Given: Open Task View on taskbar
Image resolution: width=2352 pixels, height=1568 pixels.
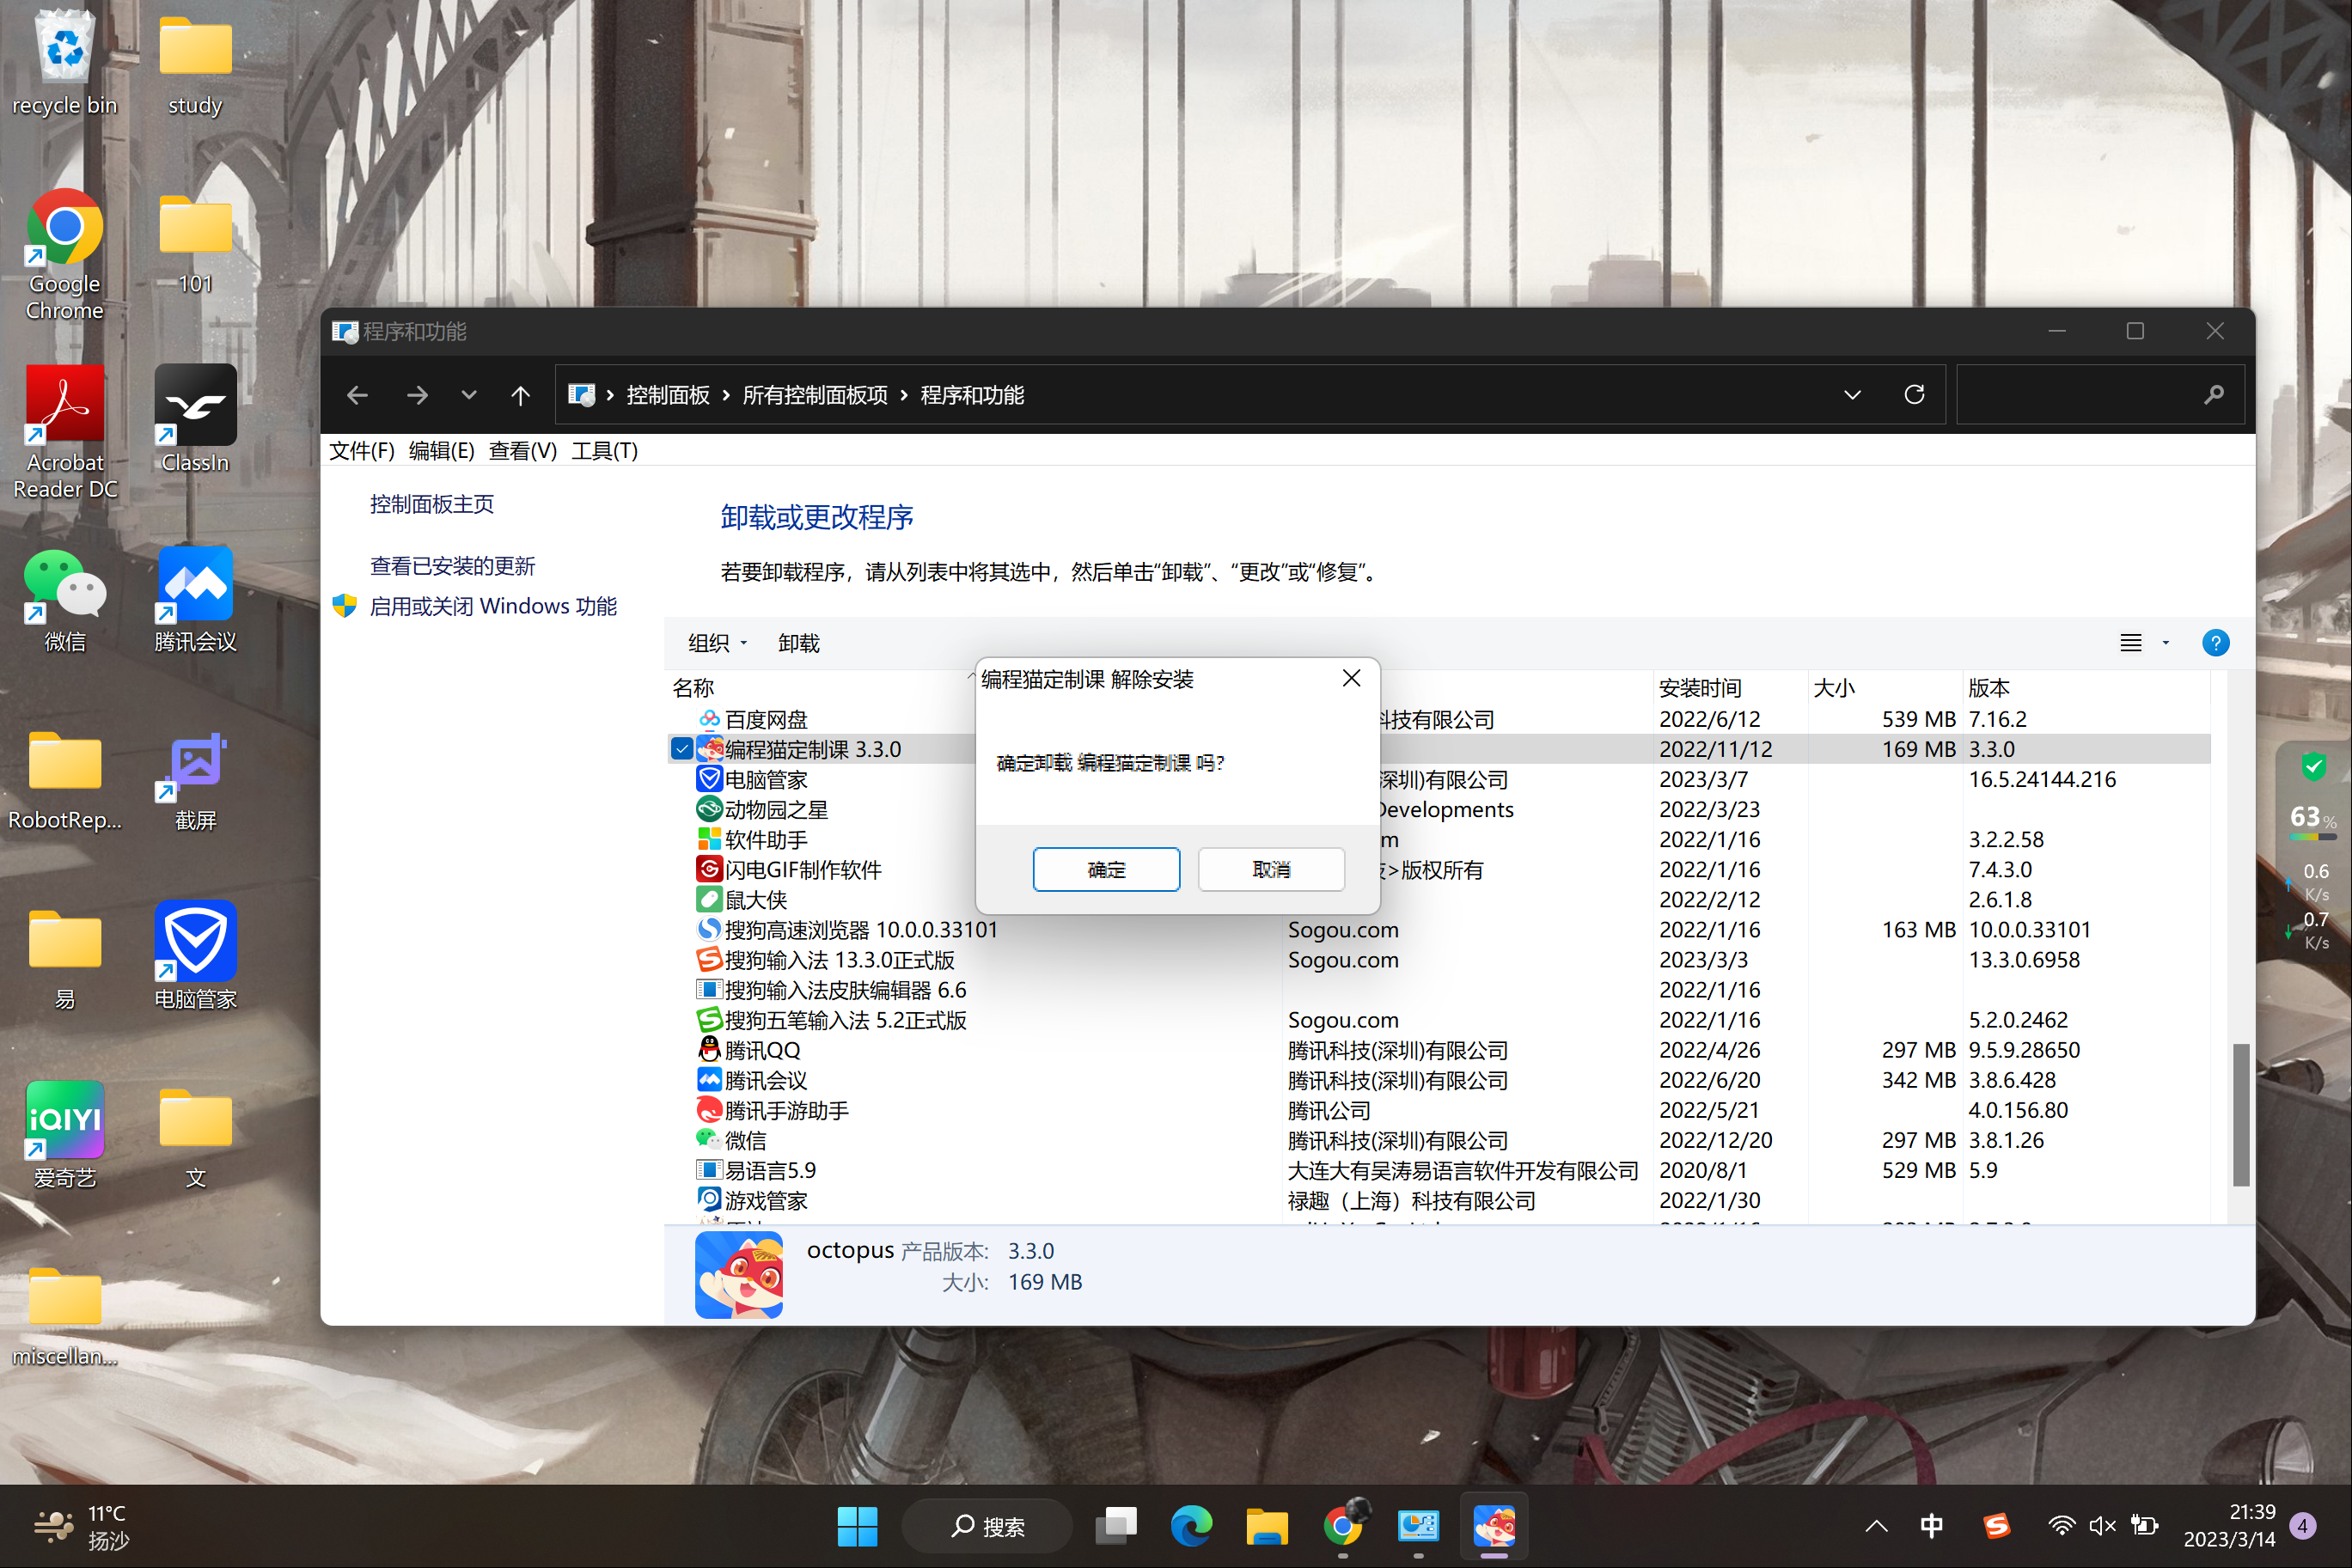Looking at the screenshot, I should 1116,1526.
